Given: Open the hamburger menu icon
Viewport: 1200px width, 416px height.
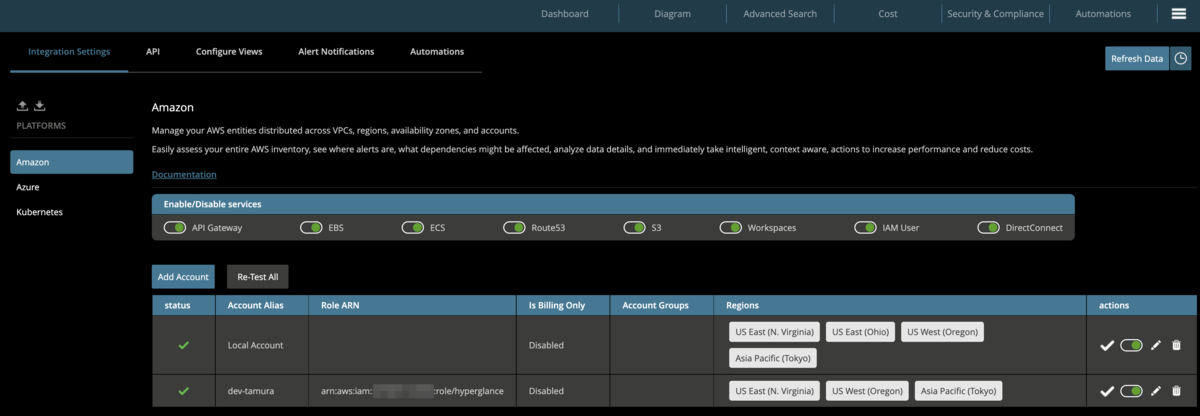Looking at the screenshot, I should pos(1178,13).
